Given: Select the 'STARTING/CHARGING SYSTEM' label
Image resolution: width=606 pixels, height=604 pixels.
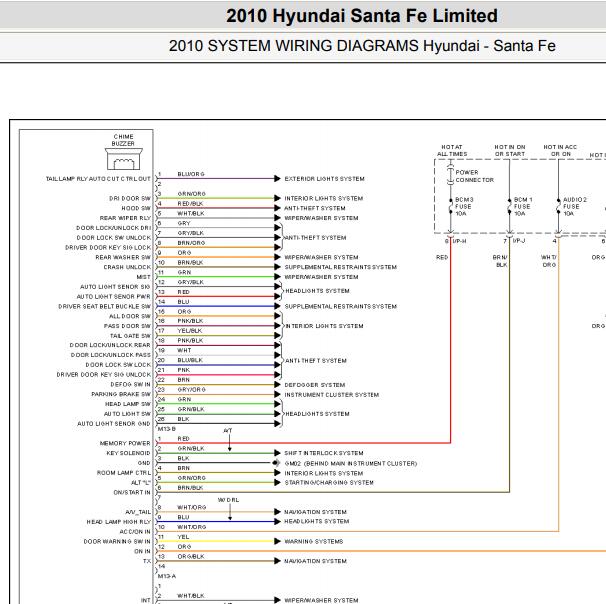Looking at the screenshot, I should [329, 483].
